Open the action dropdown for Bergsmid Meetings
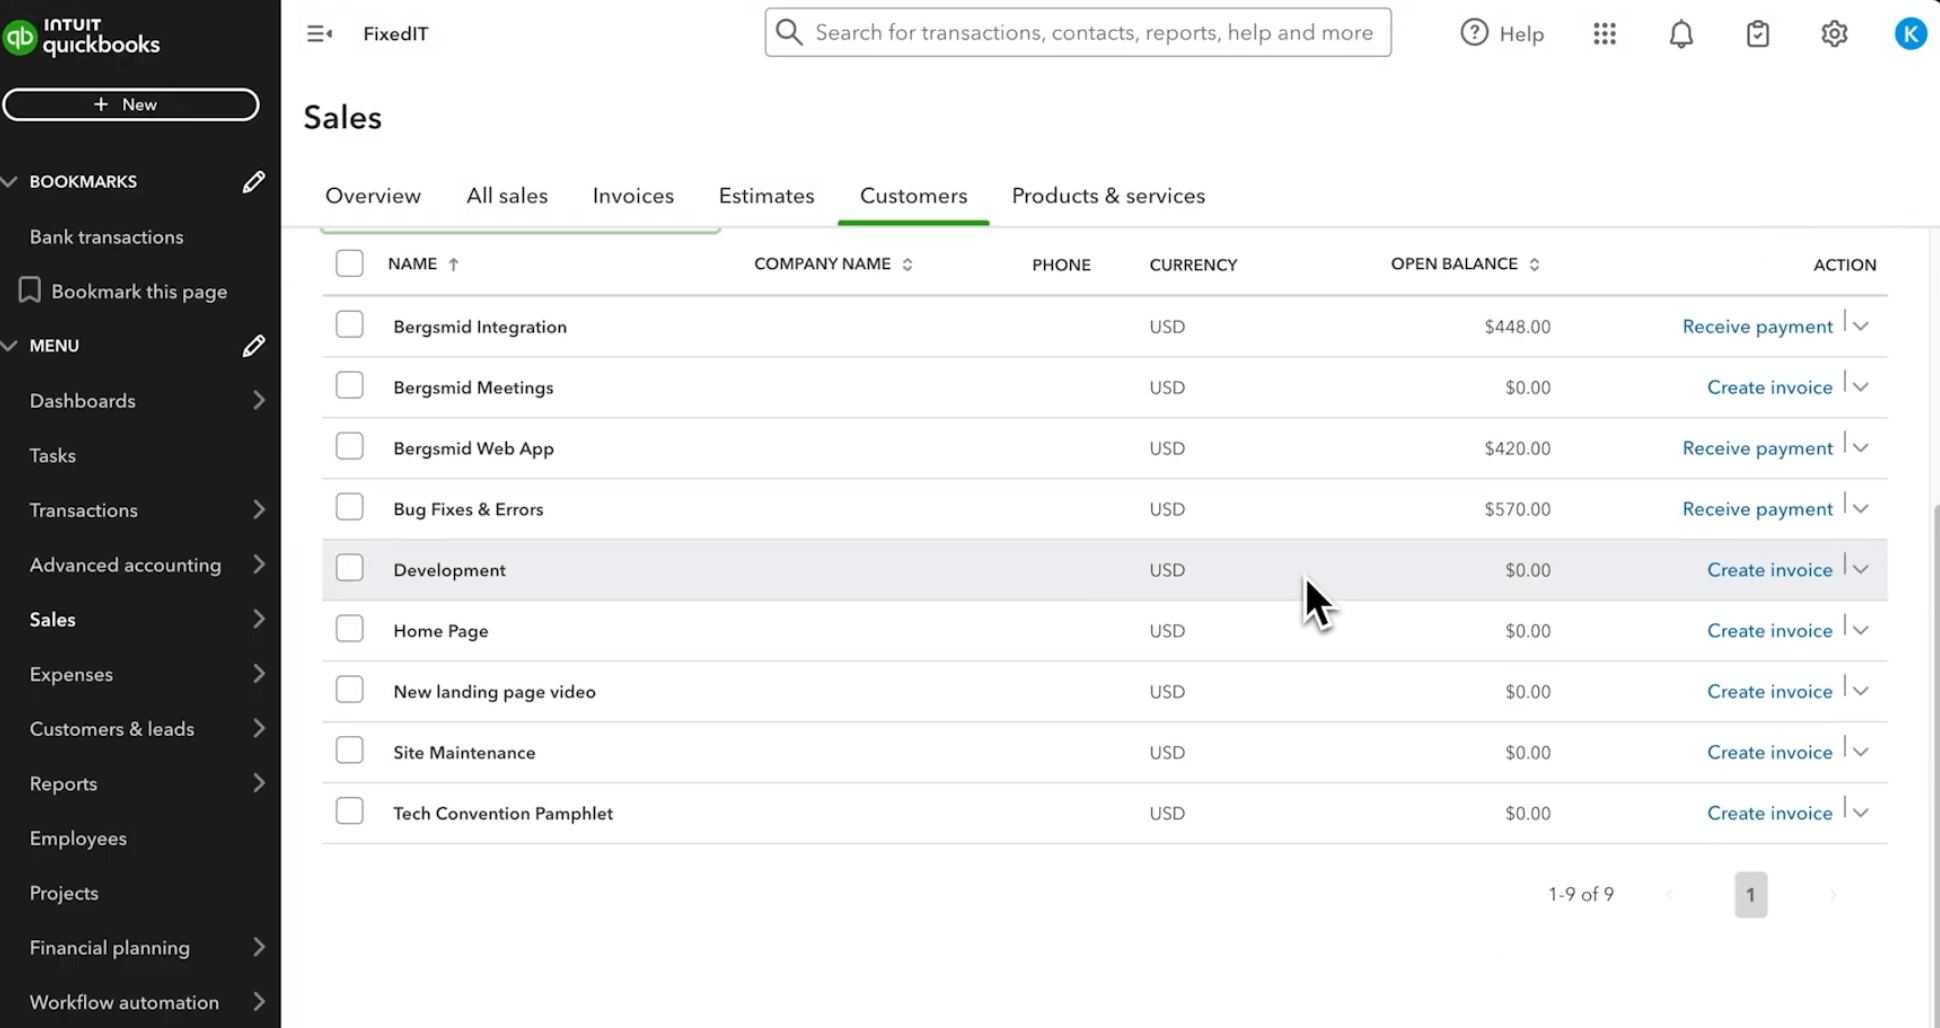Image resolution: width=1940 pixels, height=1028 pixels. tap(1861, 386)
